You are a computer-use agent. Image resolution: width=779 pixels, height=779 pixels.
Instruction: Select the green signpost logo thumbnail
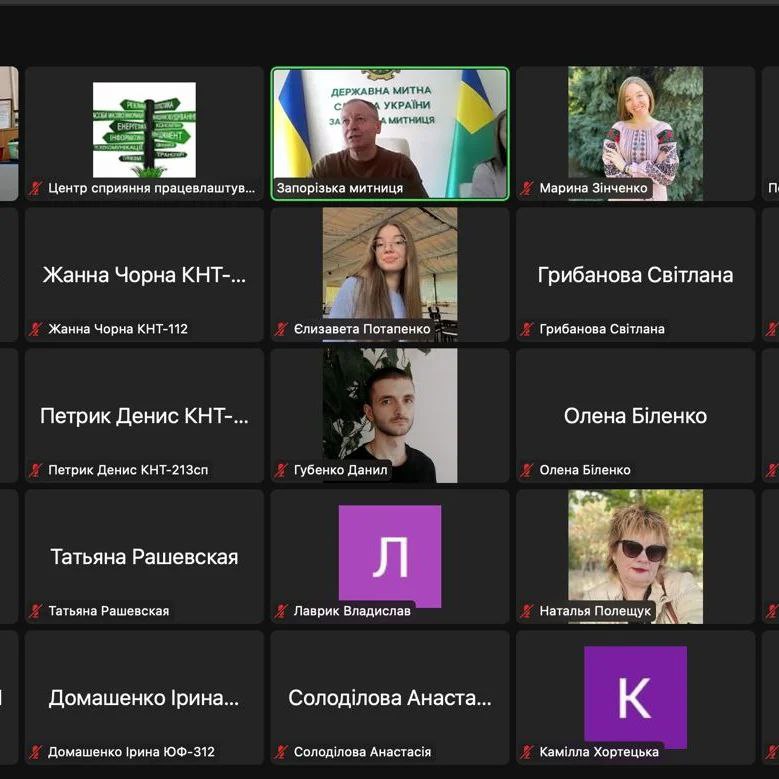click(144, 129)
